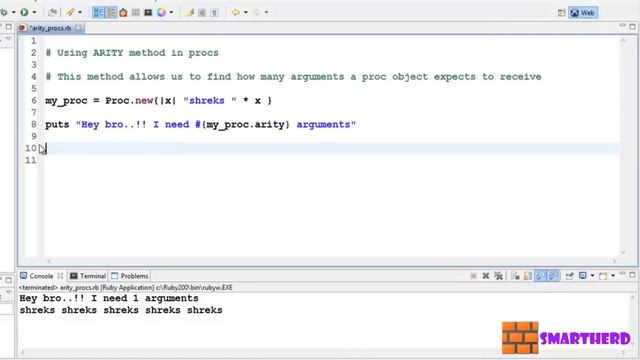Click console output 'Hey bro..!! I need 1 arguments'
This screenshot has width=640, height=360.
pyautogui.click(x=109, y=298)
